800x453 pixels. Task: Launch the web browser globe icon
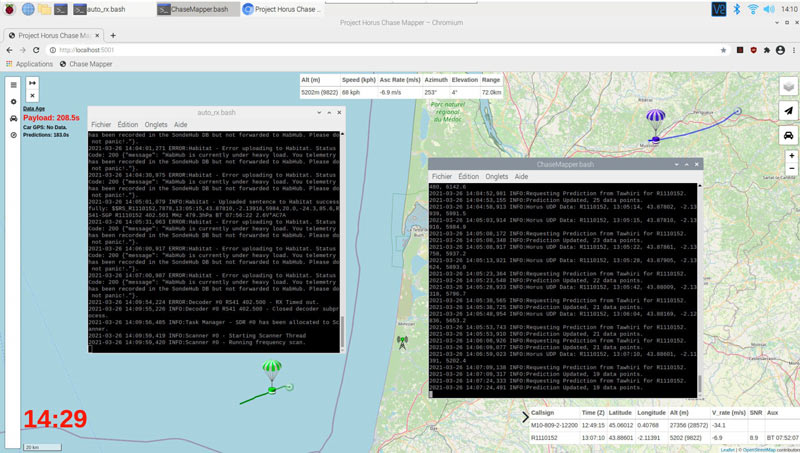28,9
